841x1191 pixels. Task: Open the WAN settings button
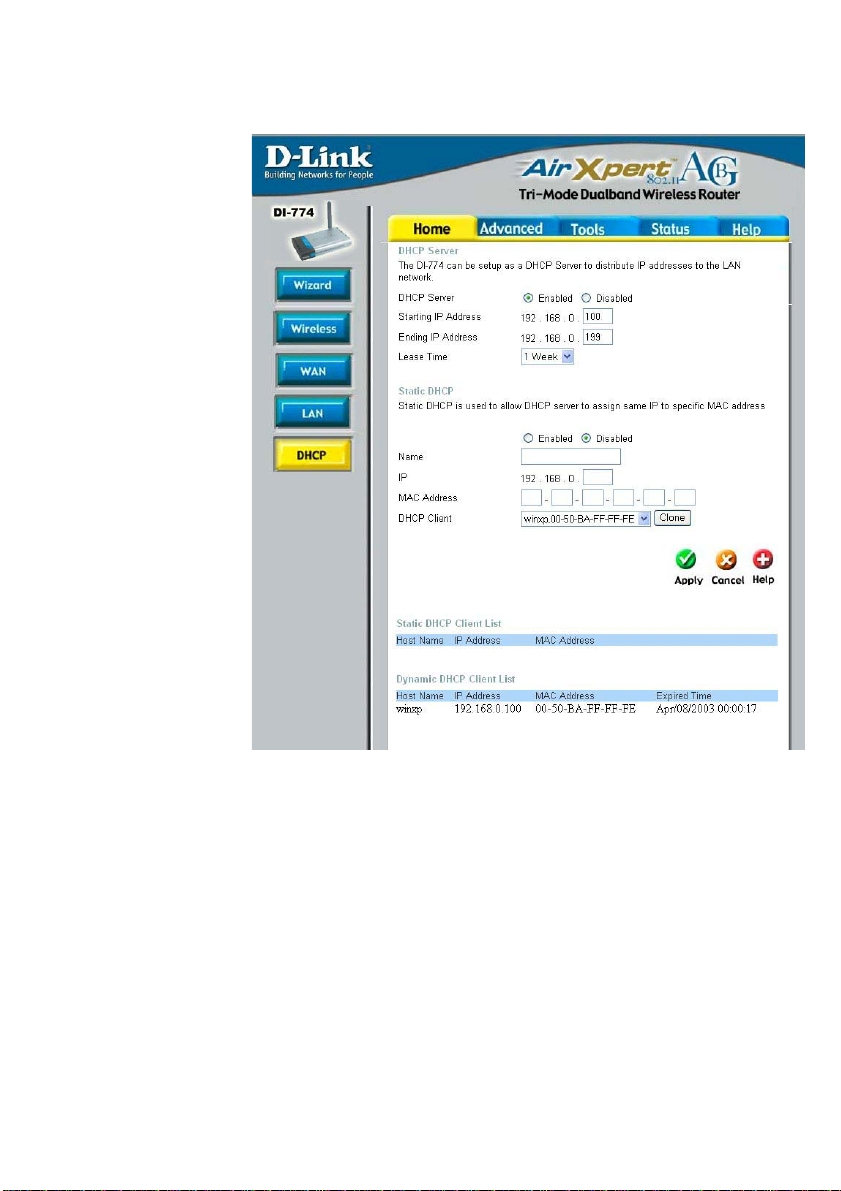pos(313,371)
